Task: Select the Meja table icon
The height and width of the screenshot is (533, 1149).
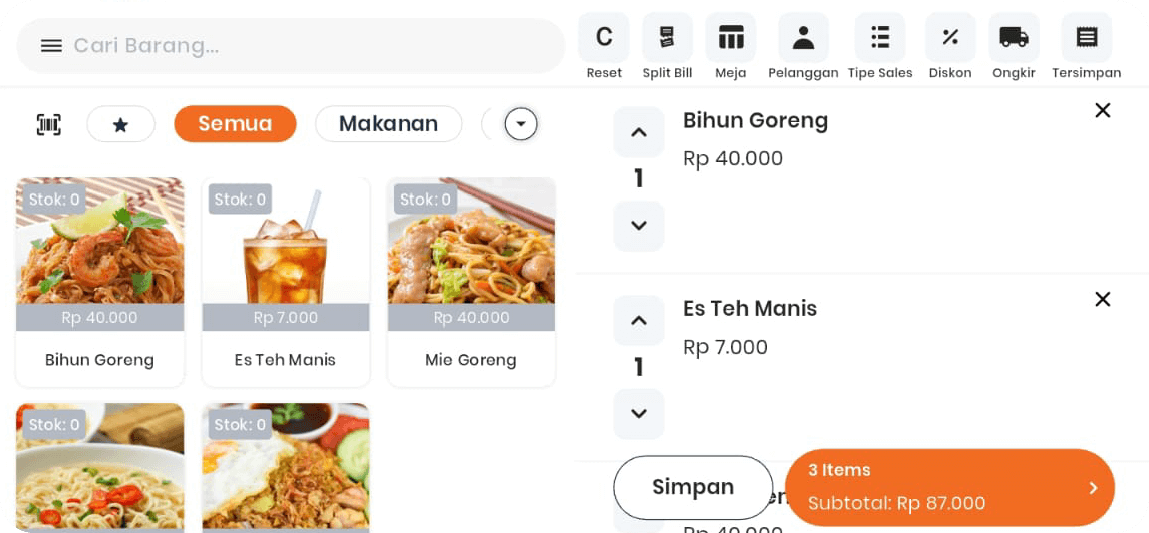Action: [731, 38]
